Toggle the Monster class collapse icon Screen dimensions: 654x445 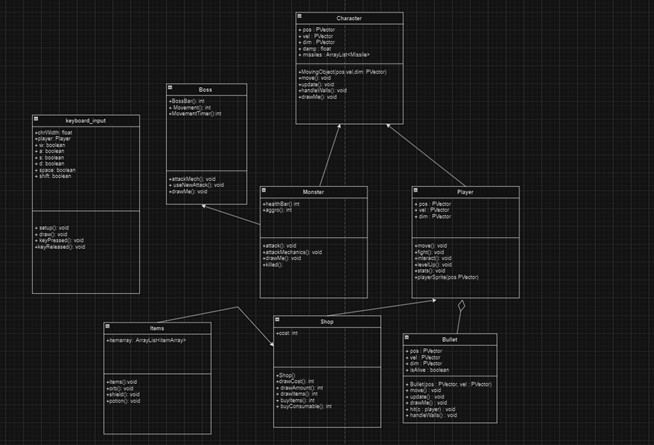tap(264, 190)
